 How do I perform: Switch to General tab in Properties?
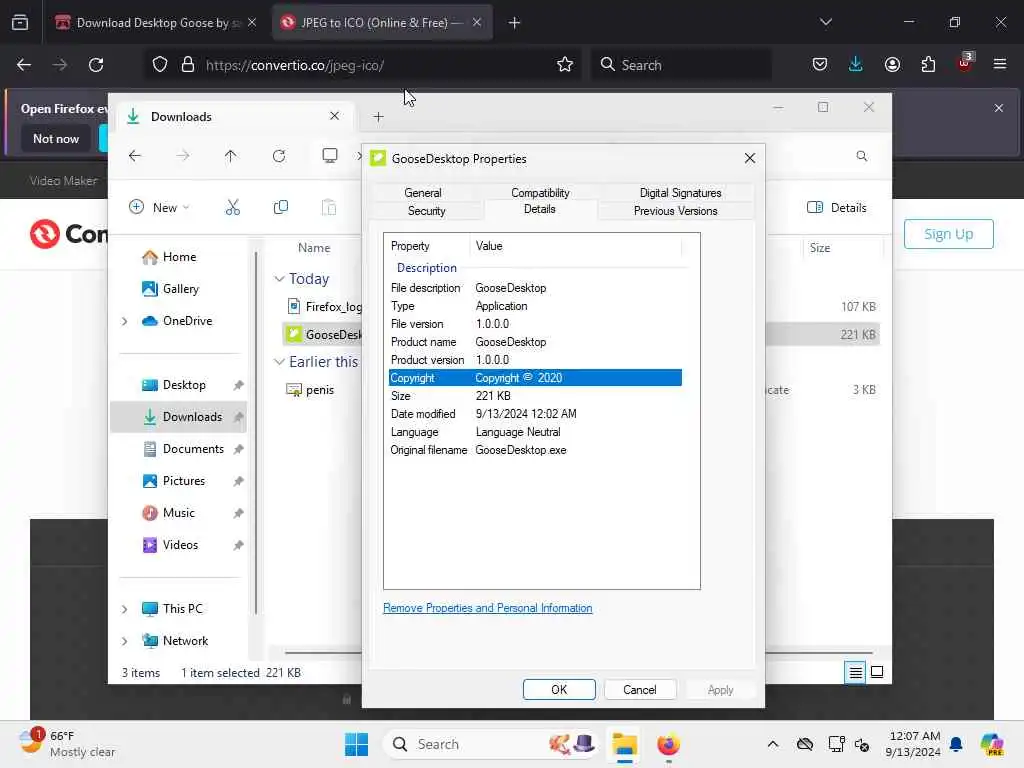click(x=423, y=193)
